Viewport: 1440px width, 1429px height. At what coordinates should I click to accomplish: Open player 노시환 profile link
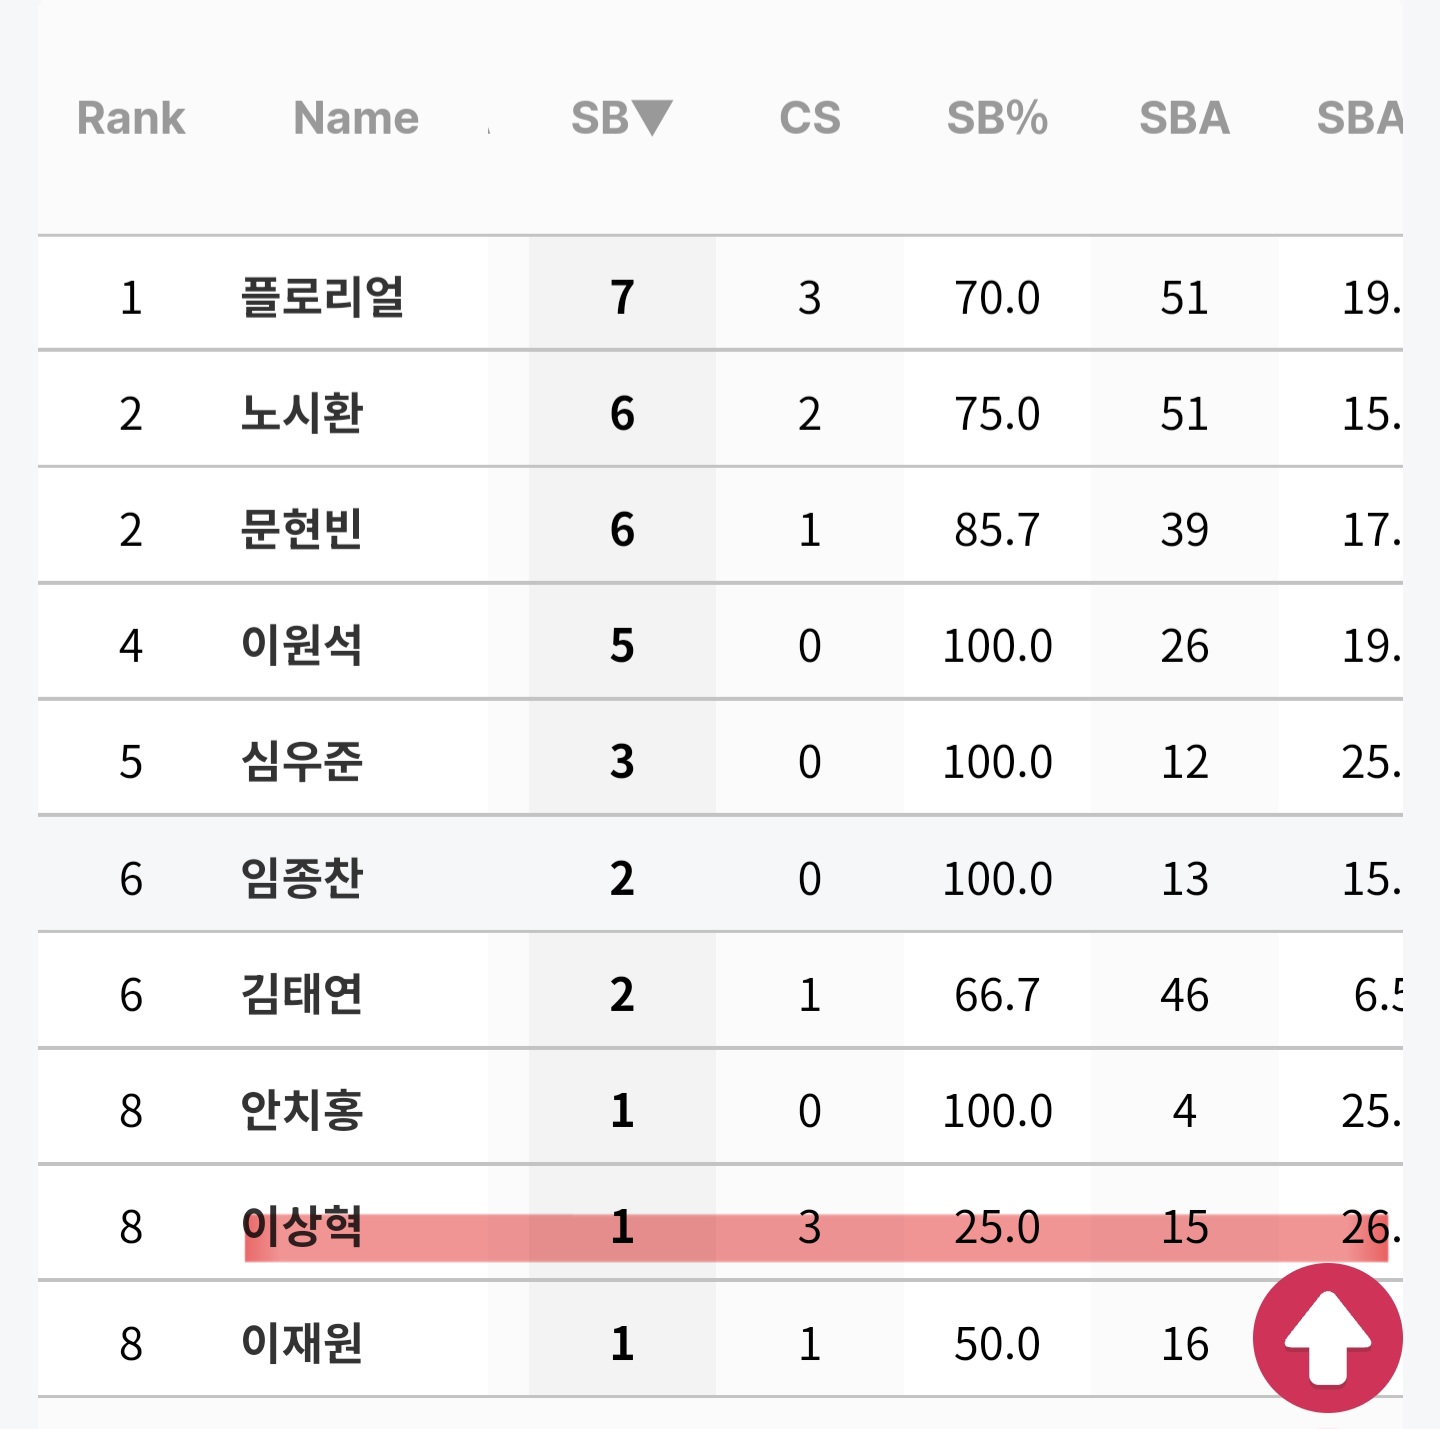302,413
